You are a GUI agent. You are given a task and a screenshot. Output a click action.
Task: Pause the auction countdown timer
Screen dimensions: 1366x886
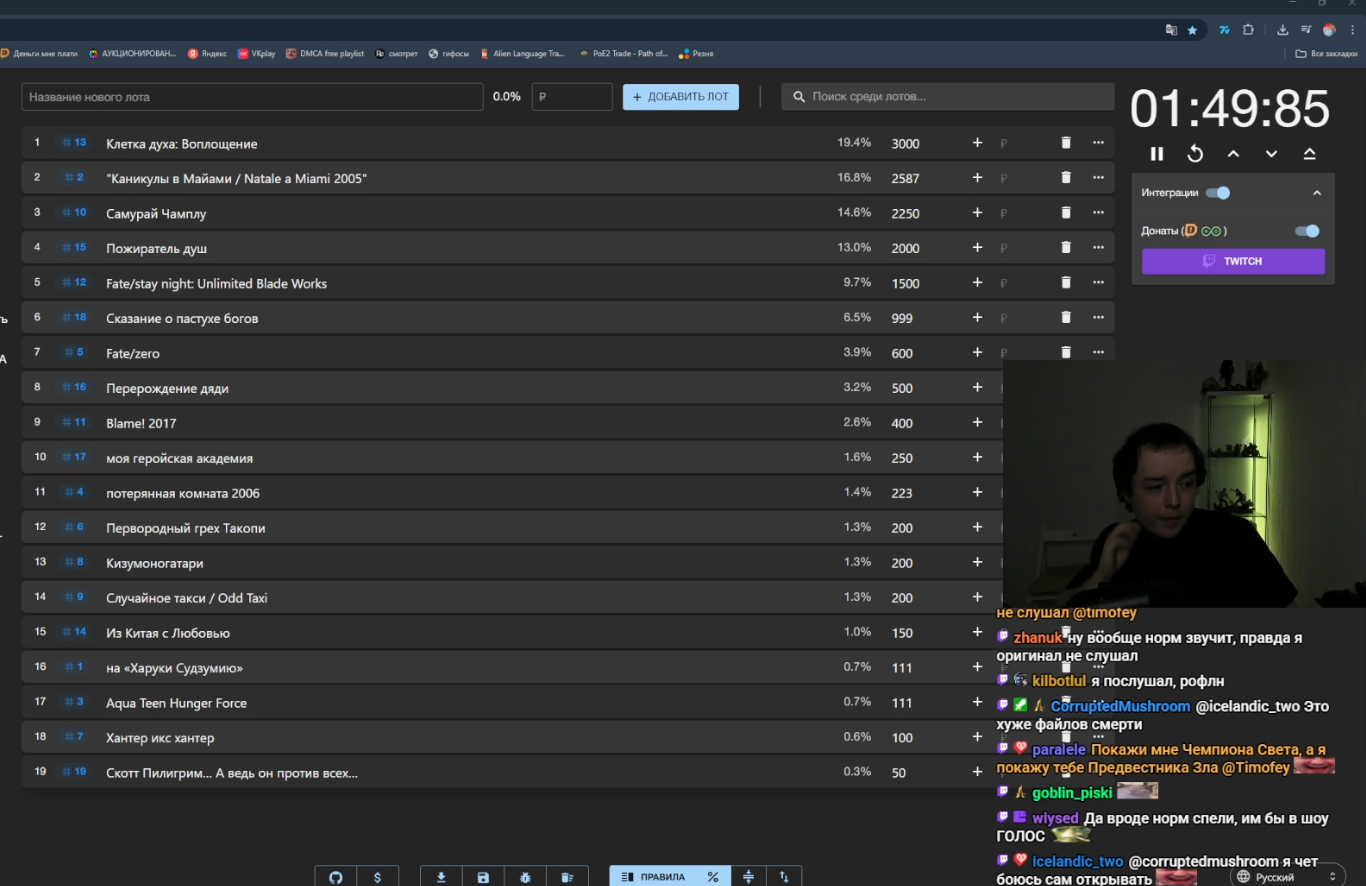coord(1157,154)
